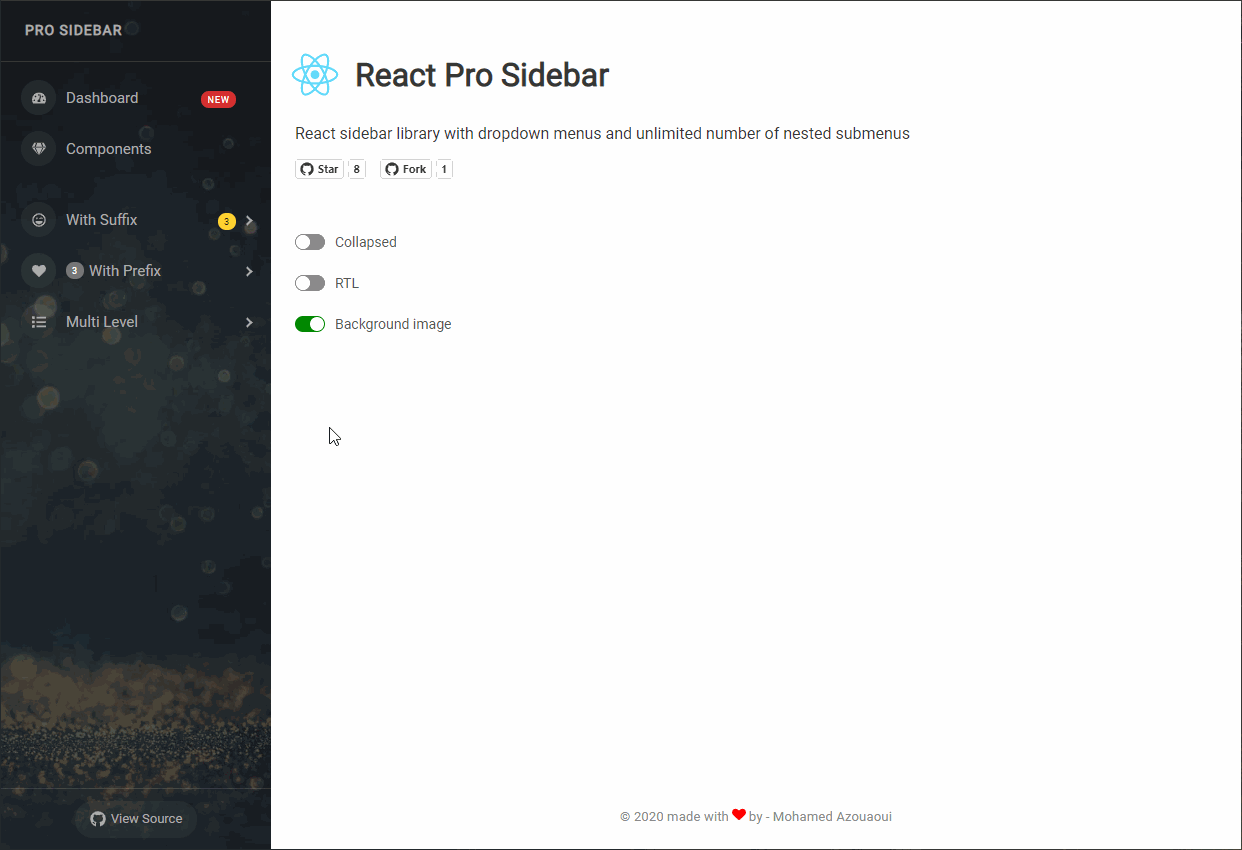Click the React atom logo next to the title

coord(315,74)
